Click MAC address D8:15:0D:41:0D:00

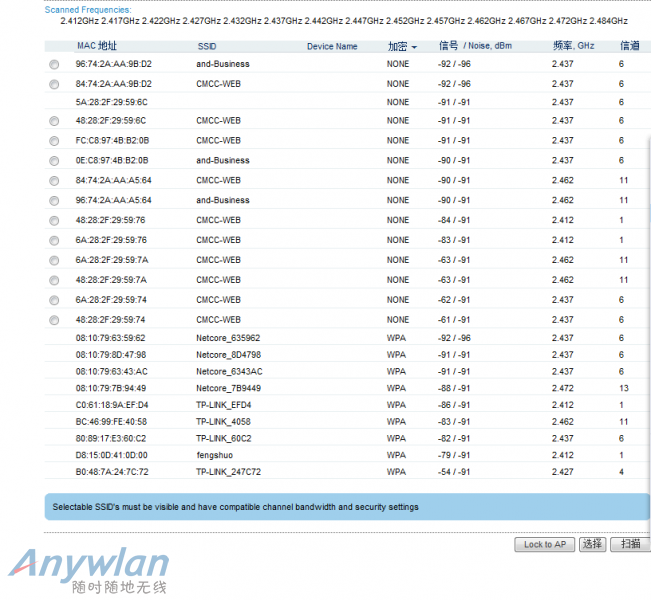pos(111,456)
